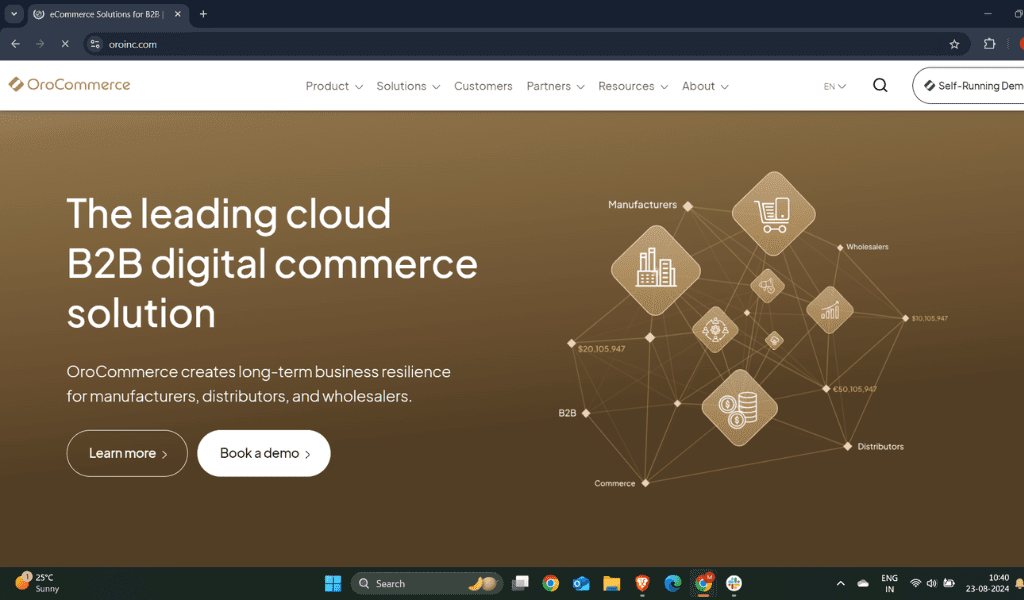Click the browser forward arrow
Image resolution: width=1024 pixels, height=600 pixels.
tap(40, 44)
